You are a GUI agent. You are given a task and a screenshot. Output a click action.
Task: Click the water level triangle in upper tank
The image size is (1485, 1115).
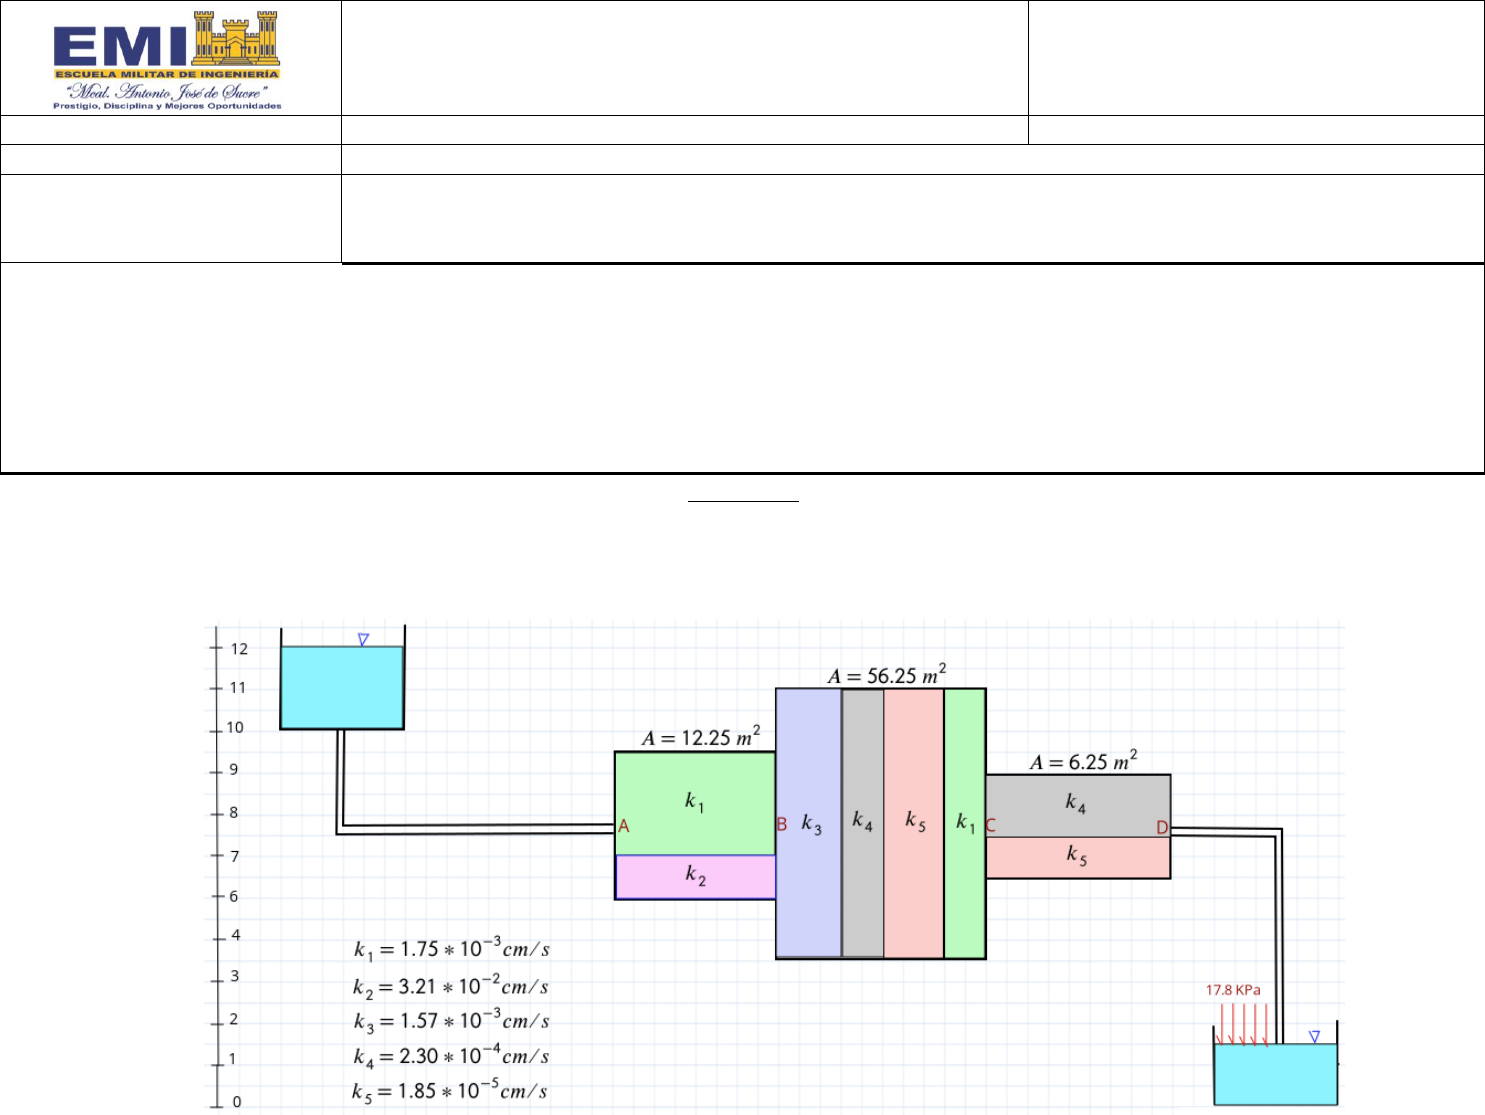(364, 640)
